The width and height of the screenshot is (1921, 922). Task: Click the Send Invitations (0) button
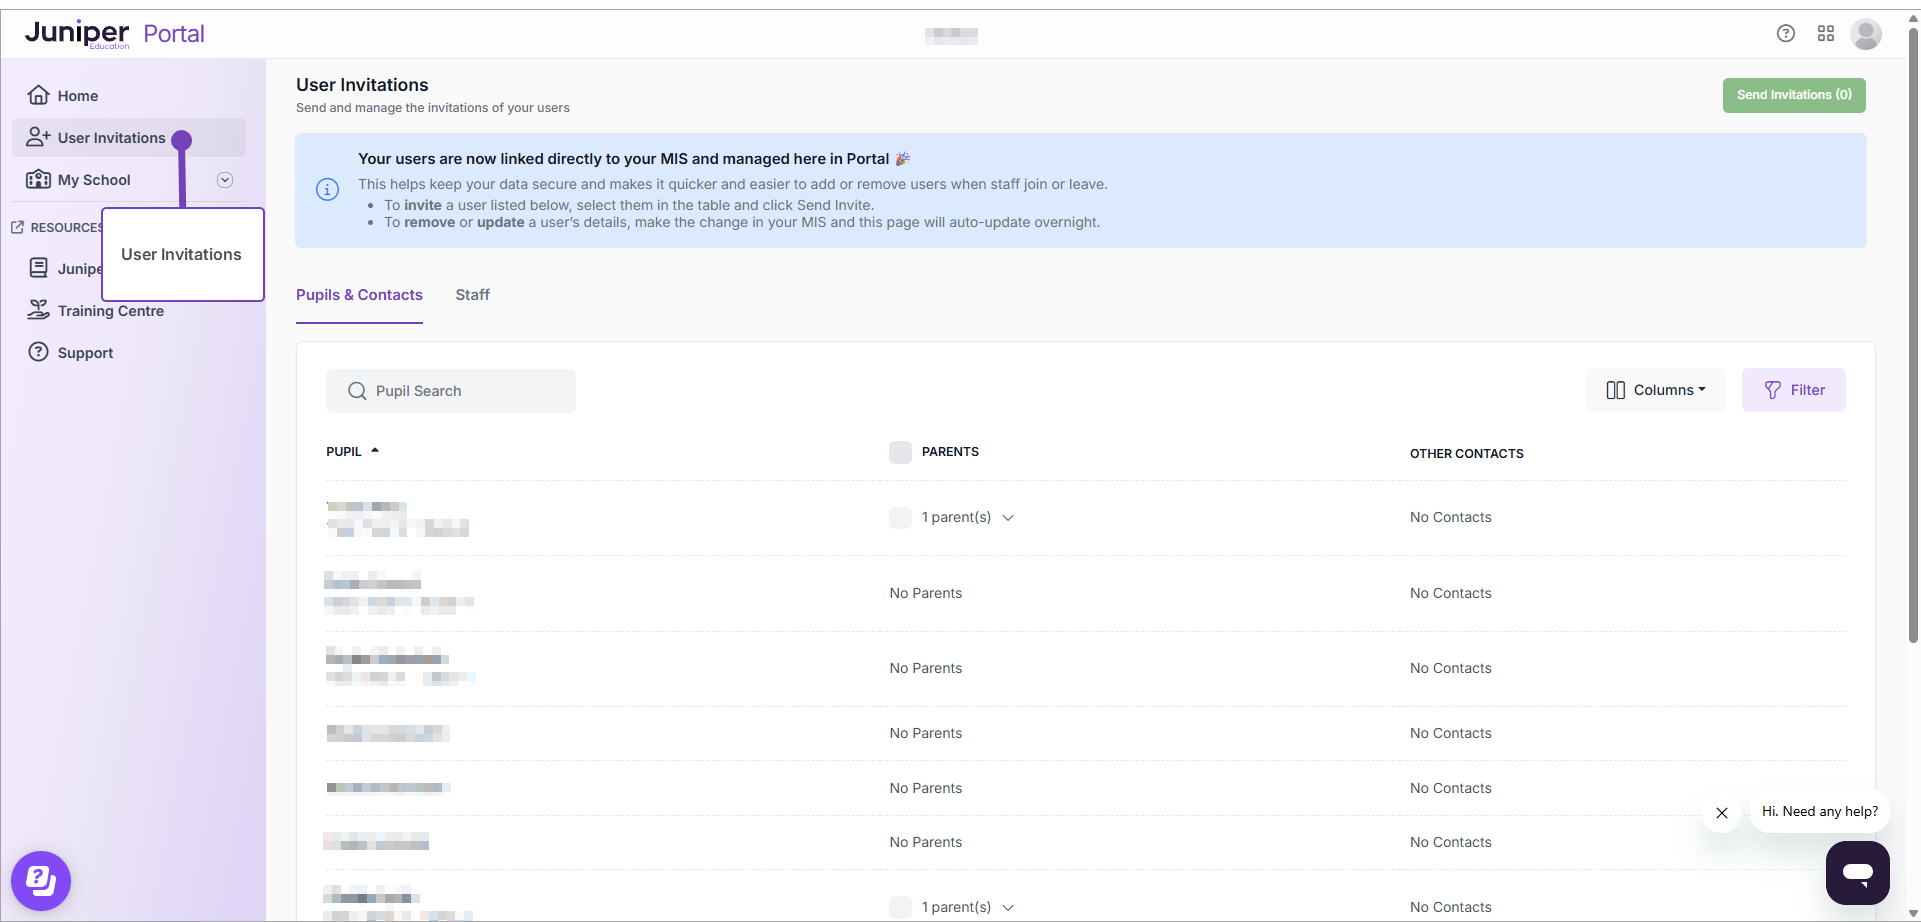click(x=1794, y=95)
